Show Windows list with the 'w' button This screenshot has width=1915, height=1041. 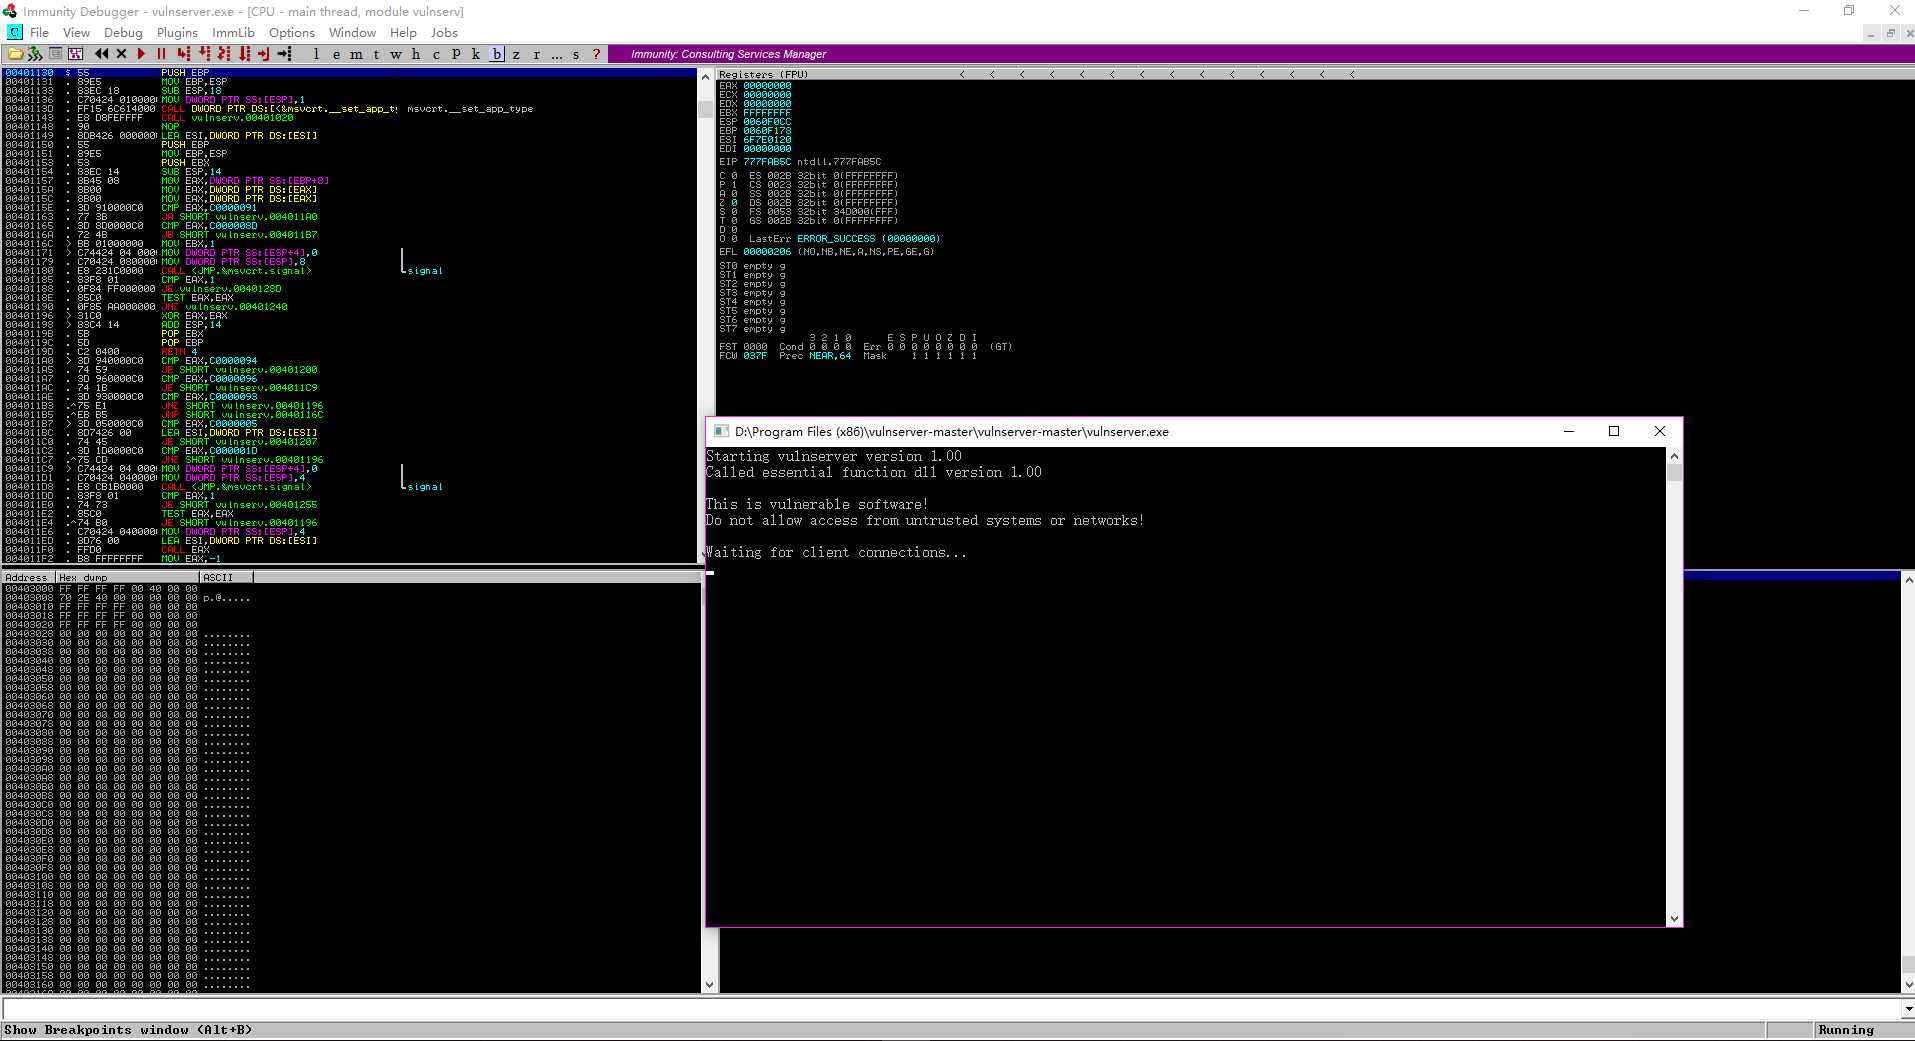click(396, 54)
